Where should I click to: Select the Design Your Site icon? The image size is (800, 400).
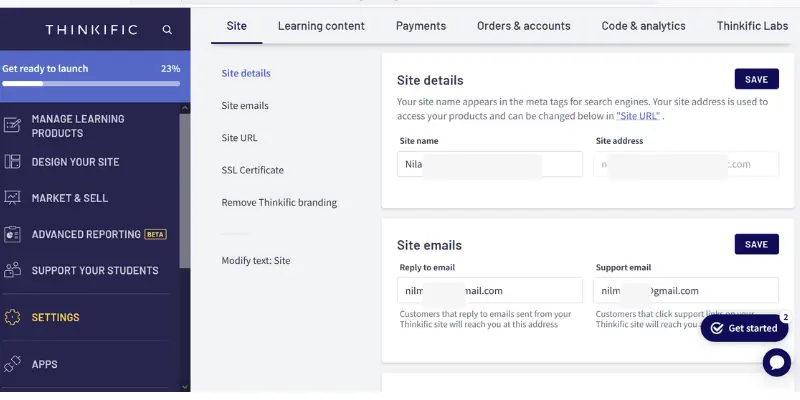pyautogui.click(x=12, y=162)
